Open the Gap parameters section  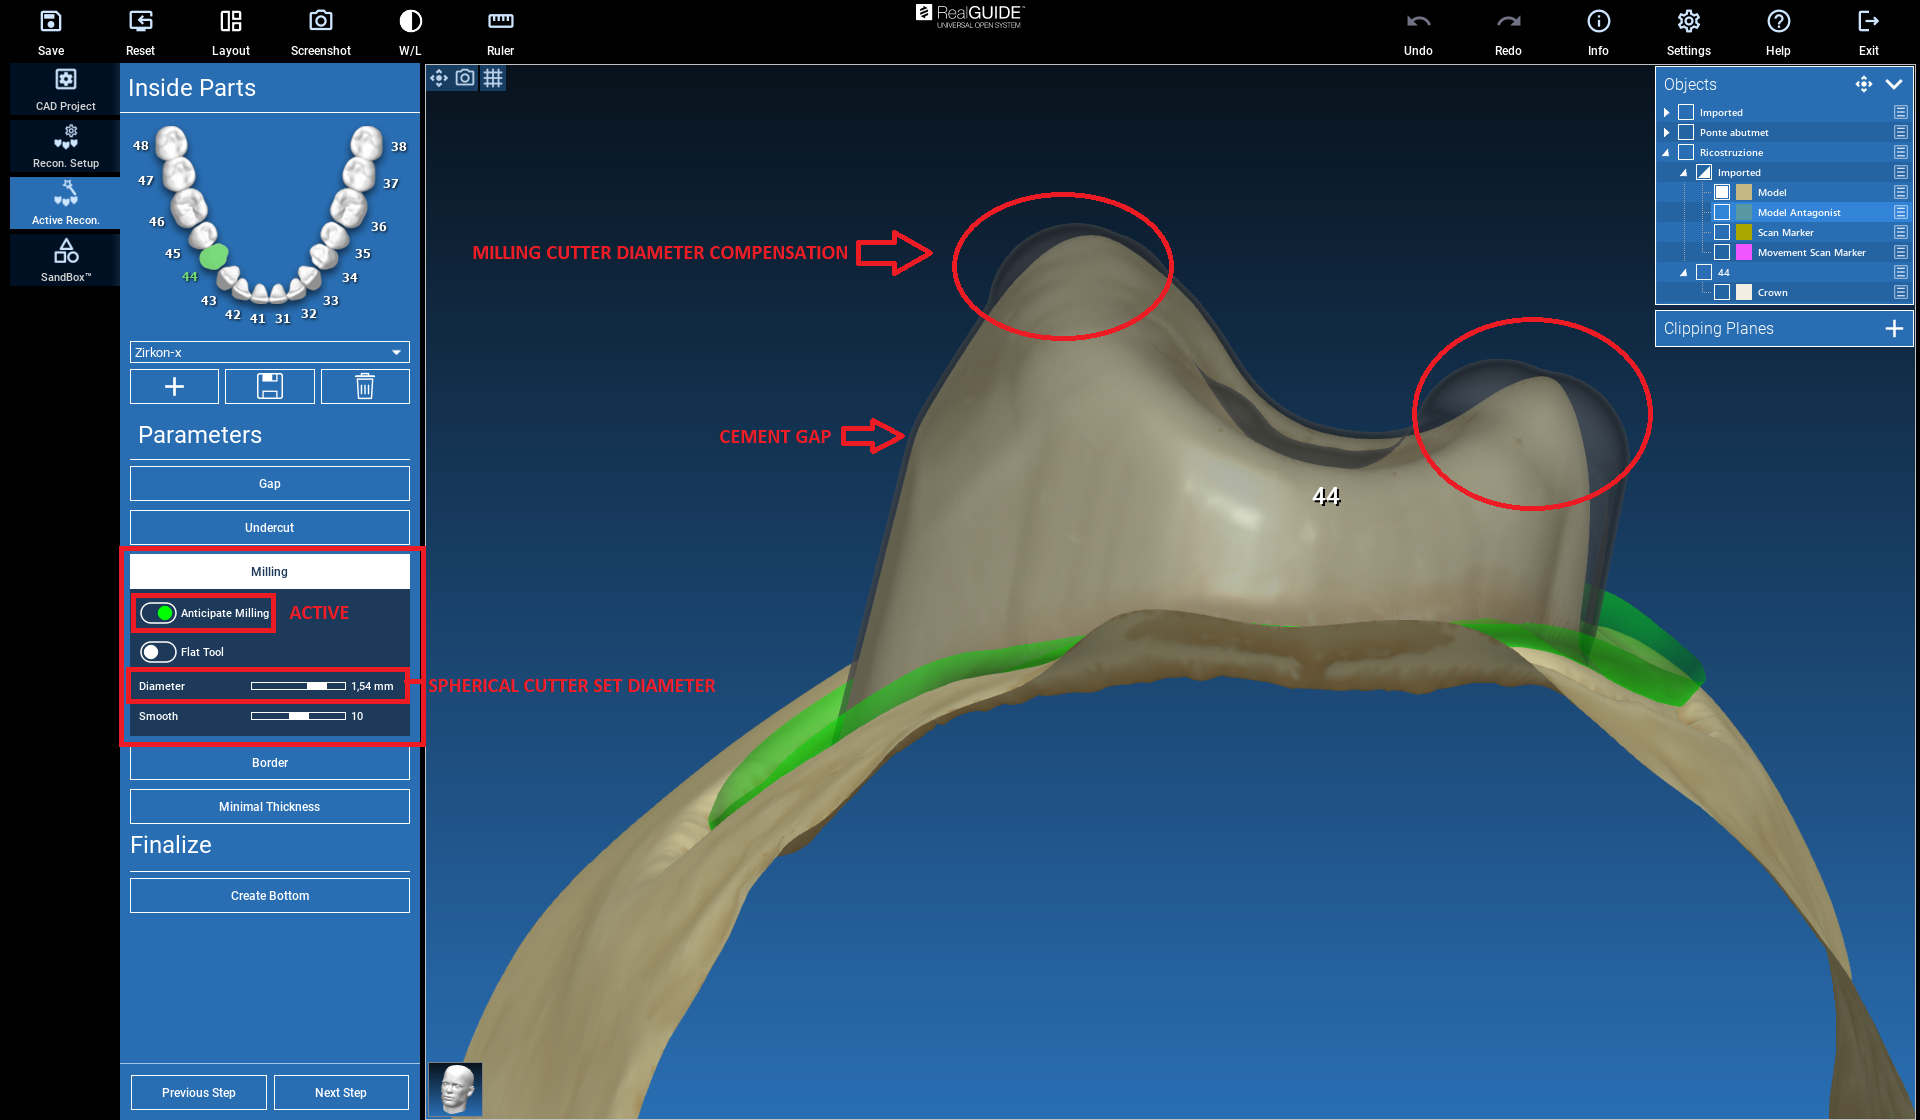(270, 484)
